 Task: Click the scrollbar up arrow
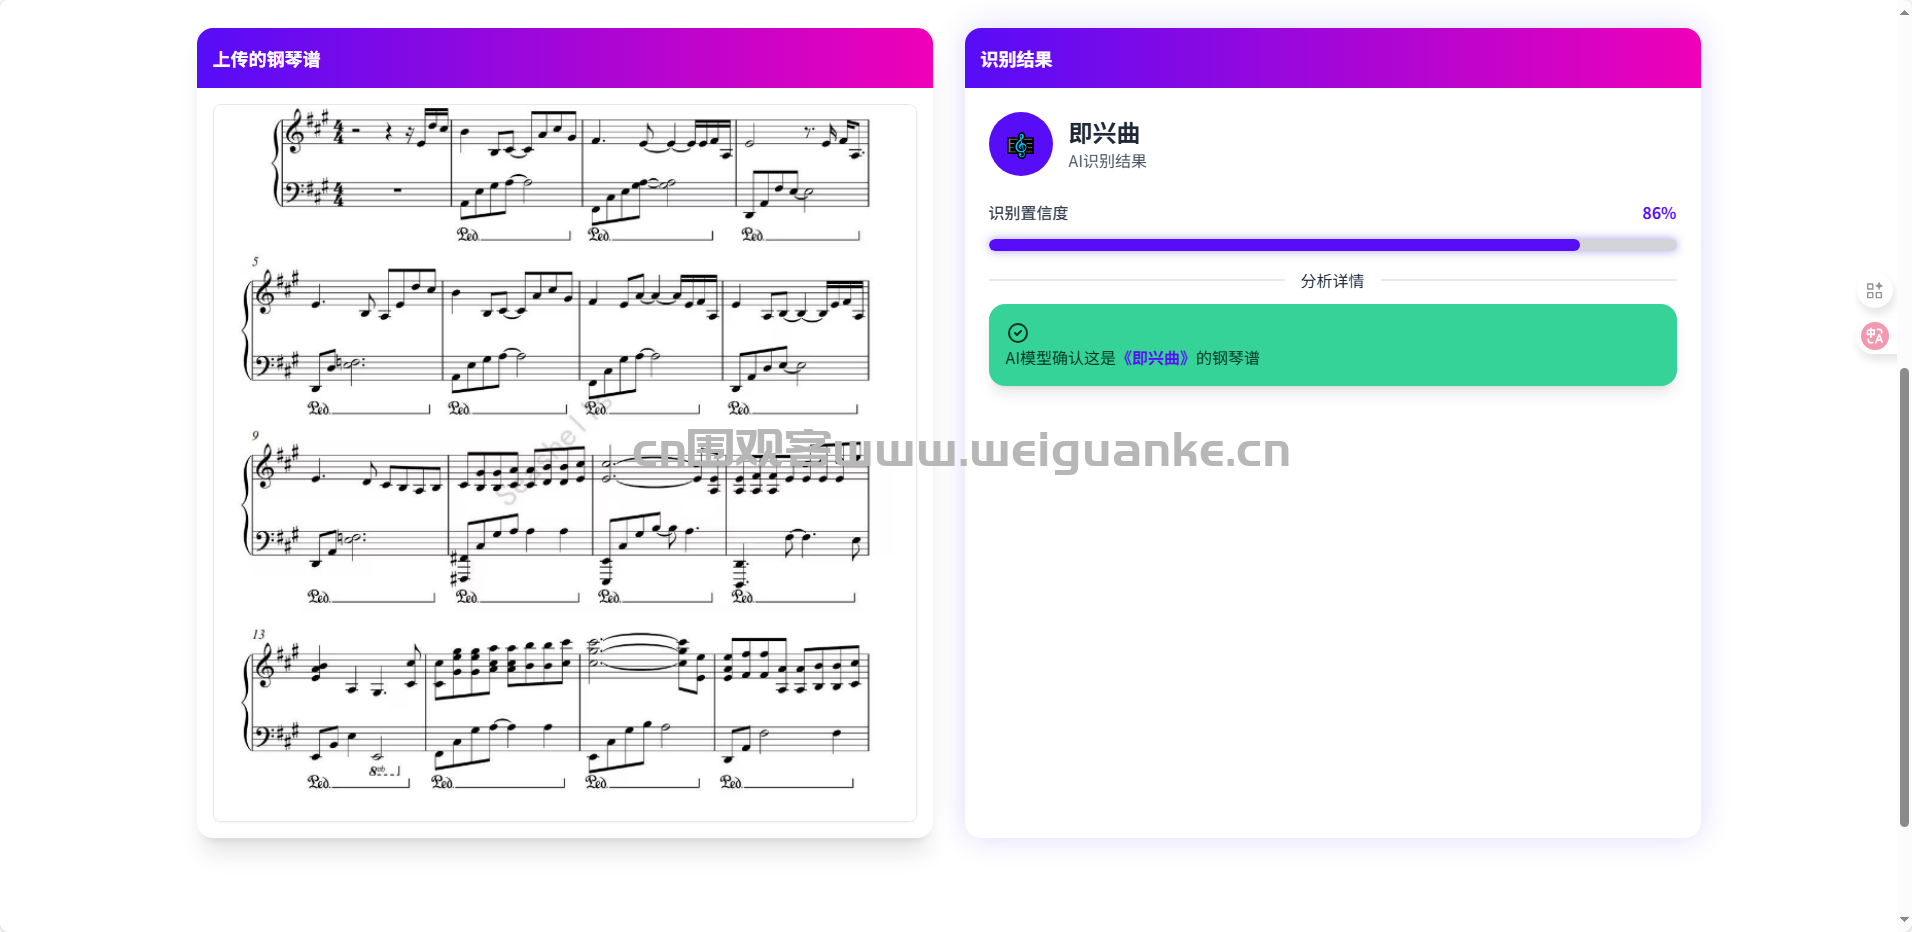pyautogui.click(x=1904, y=12)
